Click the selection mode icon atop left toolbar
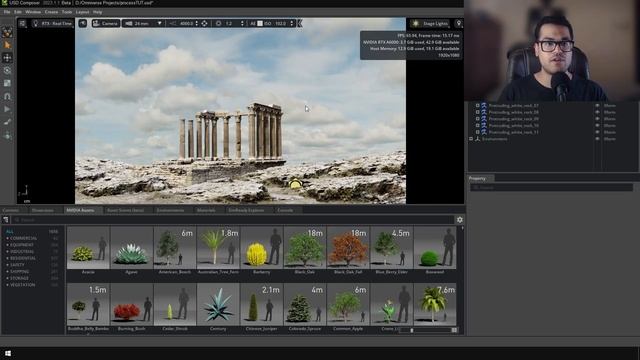The width and height of the screenshot is (640, 360). coord(7,32)
